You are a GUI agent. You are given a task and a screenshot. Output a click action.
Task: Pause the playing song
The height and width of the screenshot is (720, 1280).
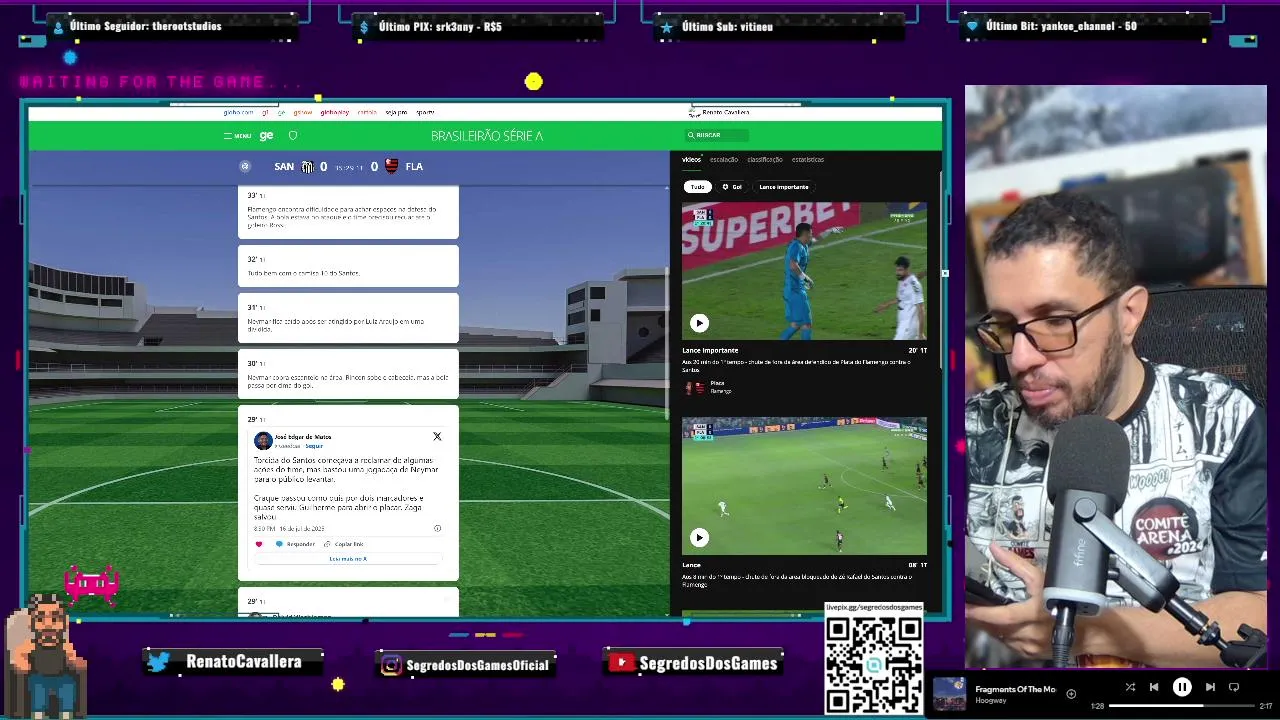1182,687
